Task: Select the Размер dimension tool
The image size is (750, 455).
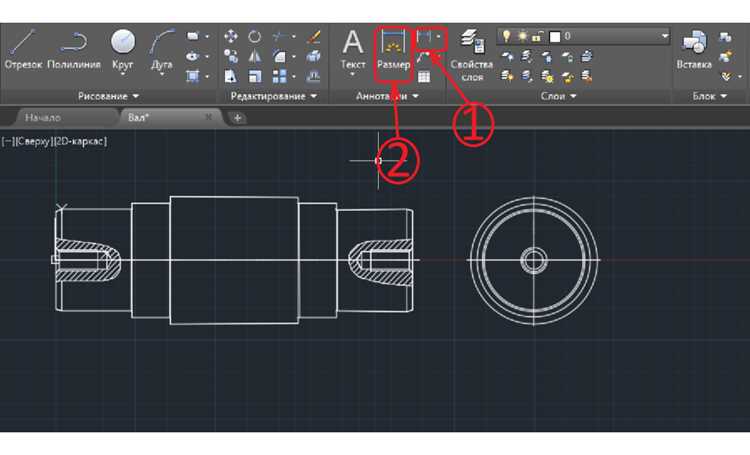Action: 393,50
